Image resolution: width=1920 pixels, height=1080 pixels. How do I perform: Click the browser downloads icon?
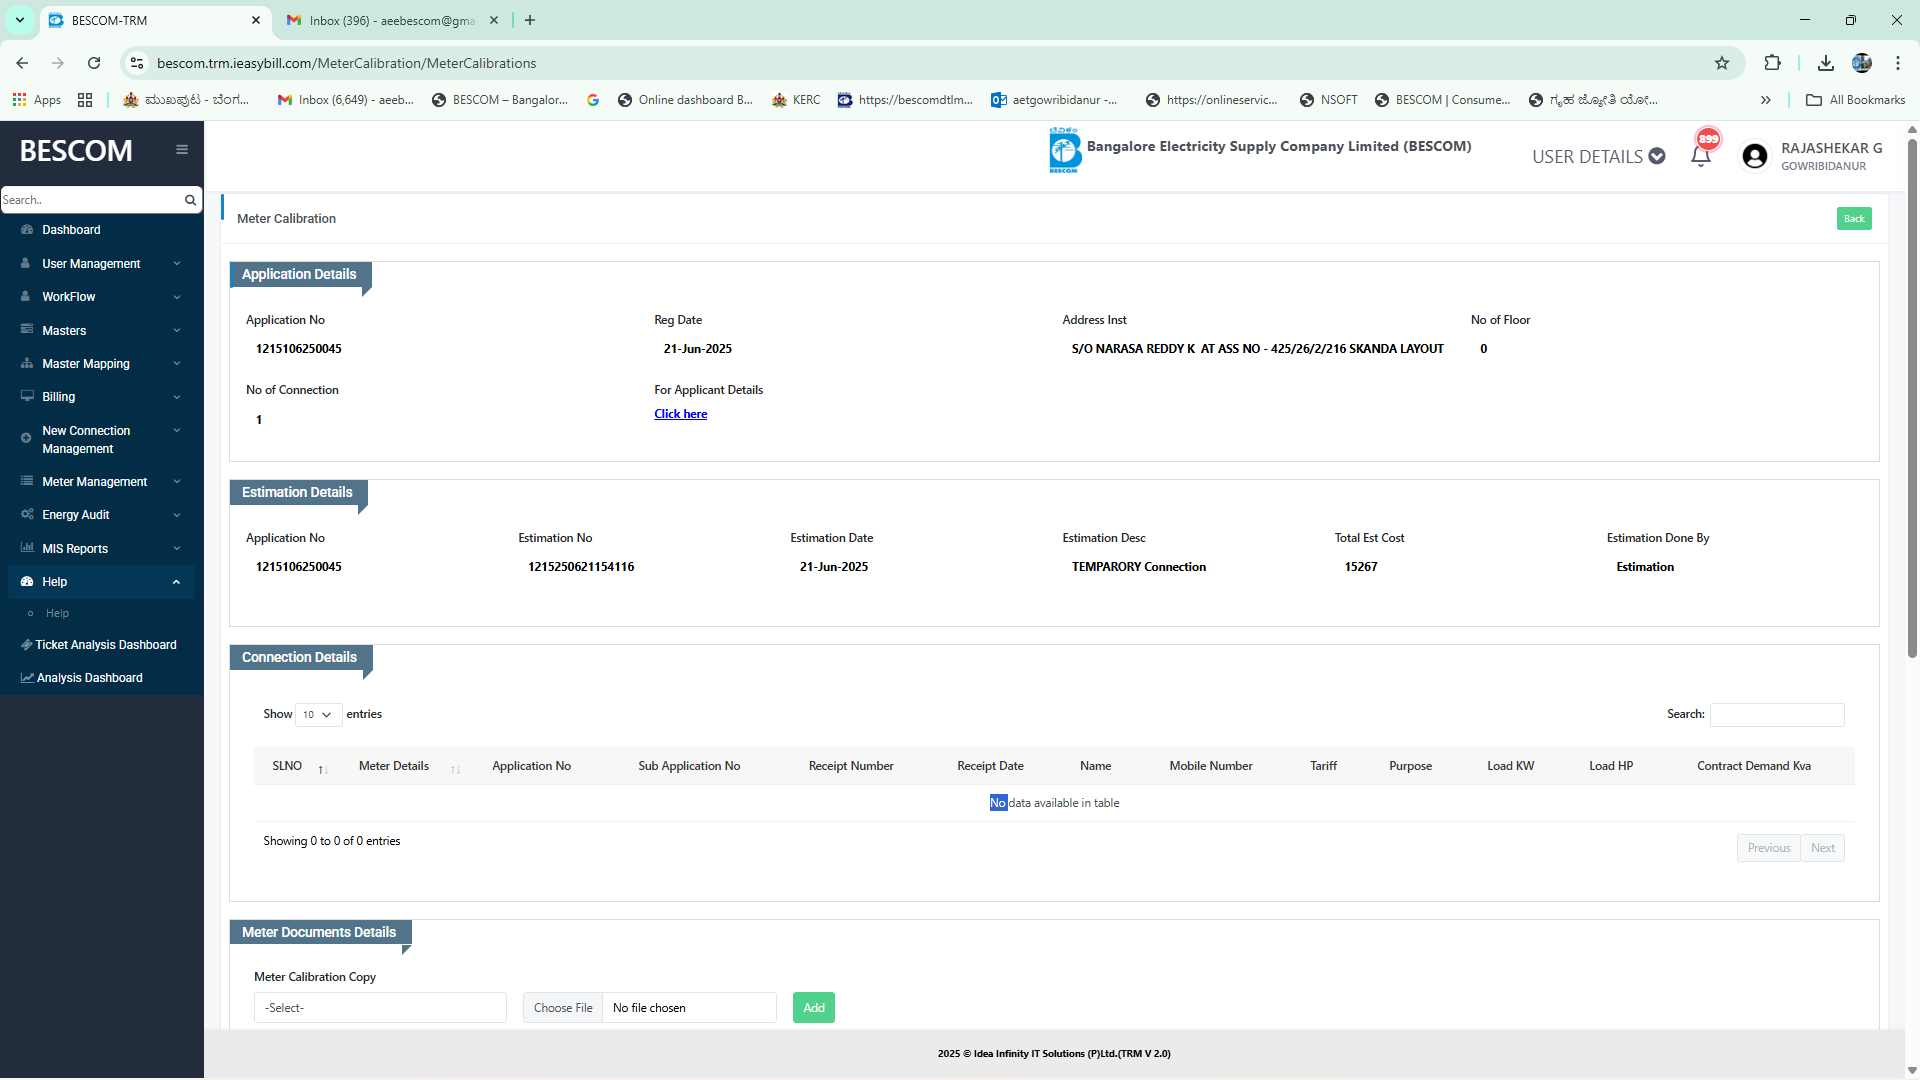[x=1825, y=63]
